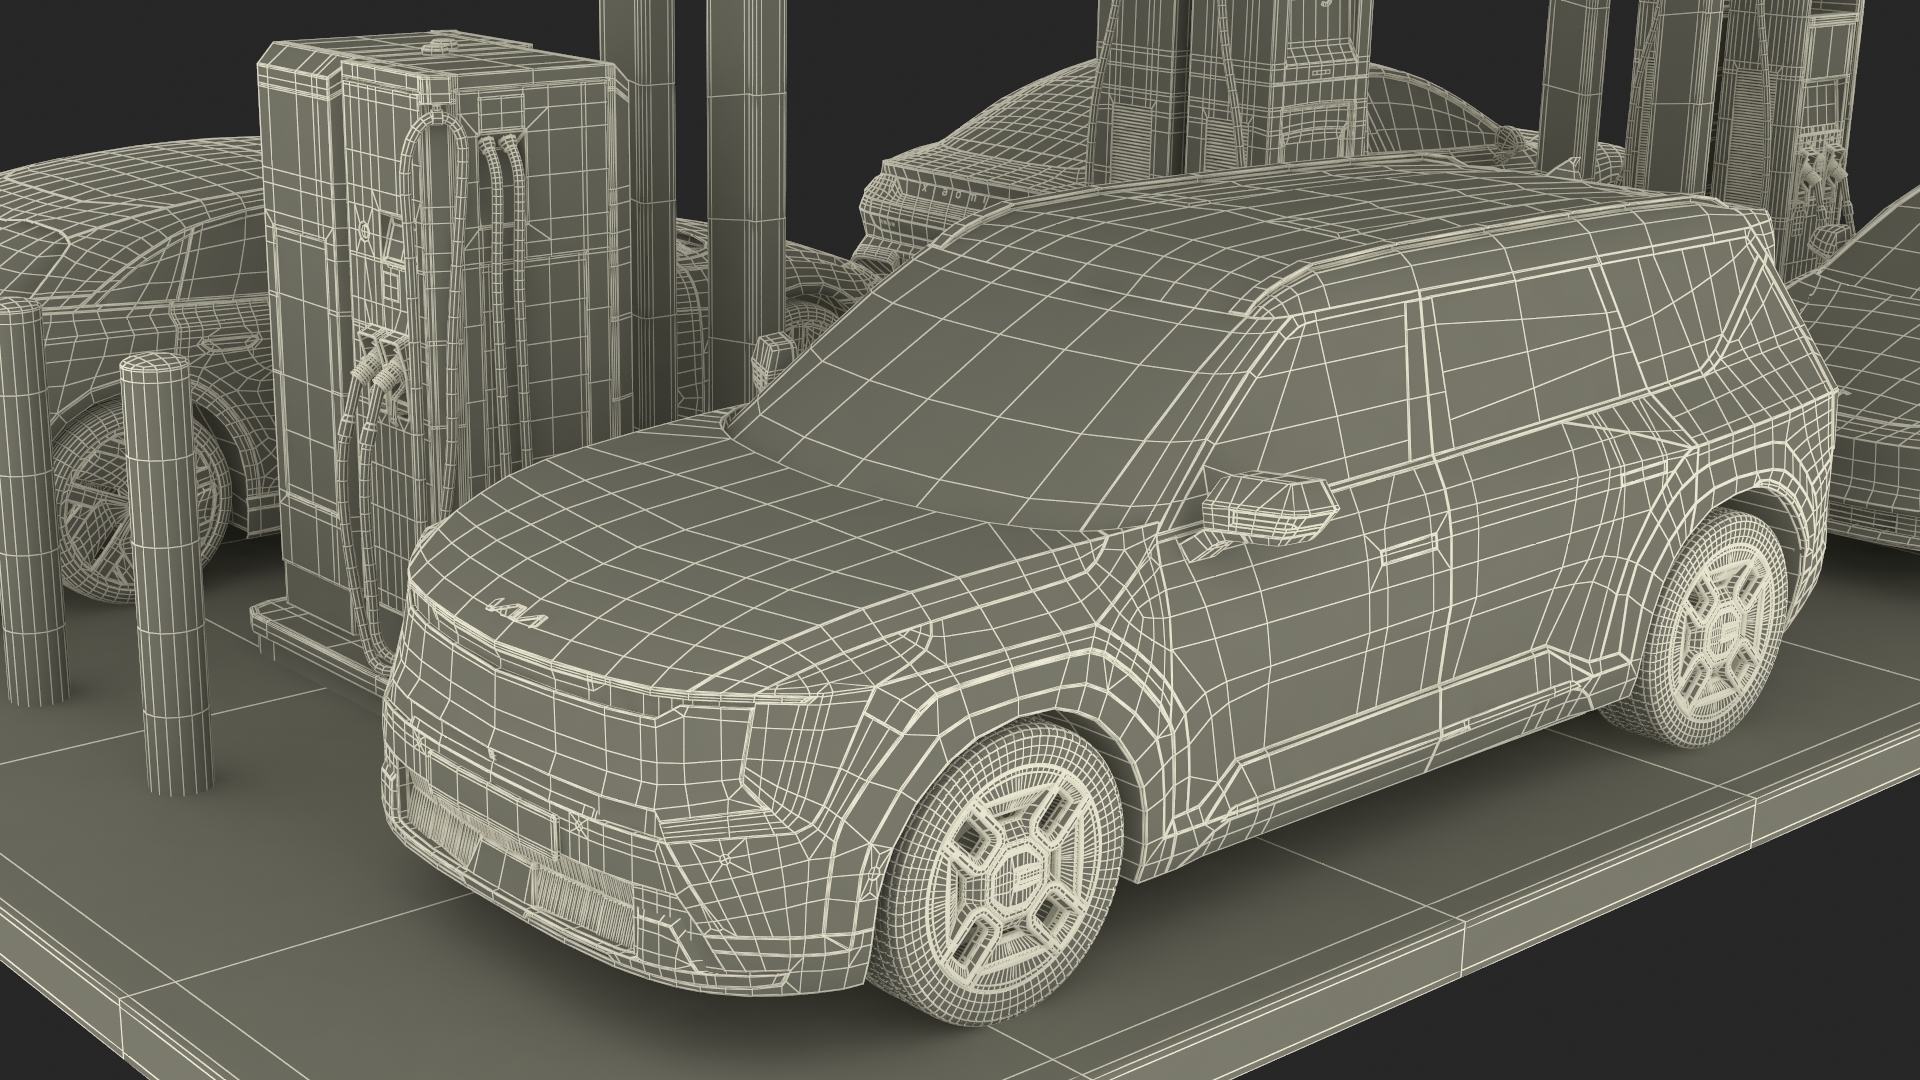Click the Kia logo on the hood

[x=516, y=613]
